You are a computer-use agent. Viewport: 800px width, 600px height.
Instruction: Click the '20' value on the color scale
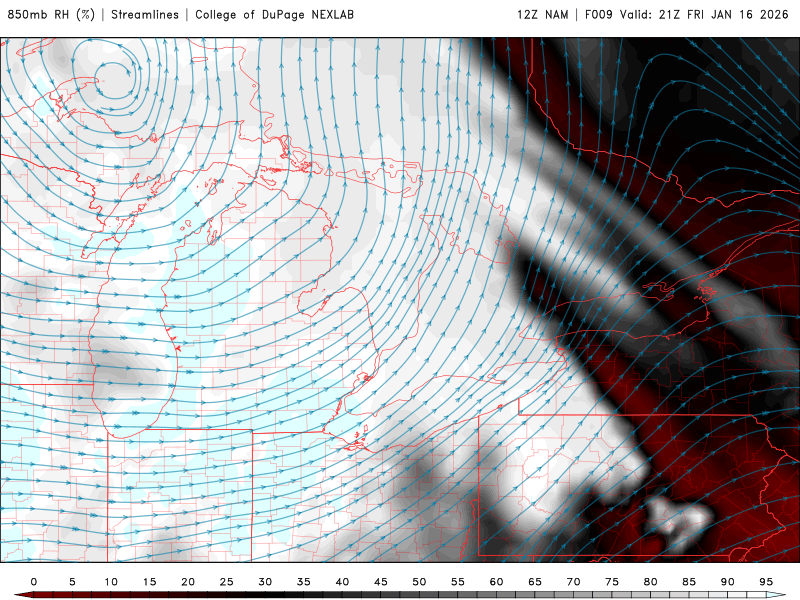click(x=188, y=582)
